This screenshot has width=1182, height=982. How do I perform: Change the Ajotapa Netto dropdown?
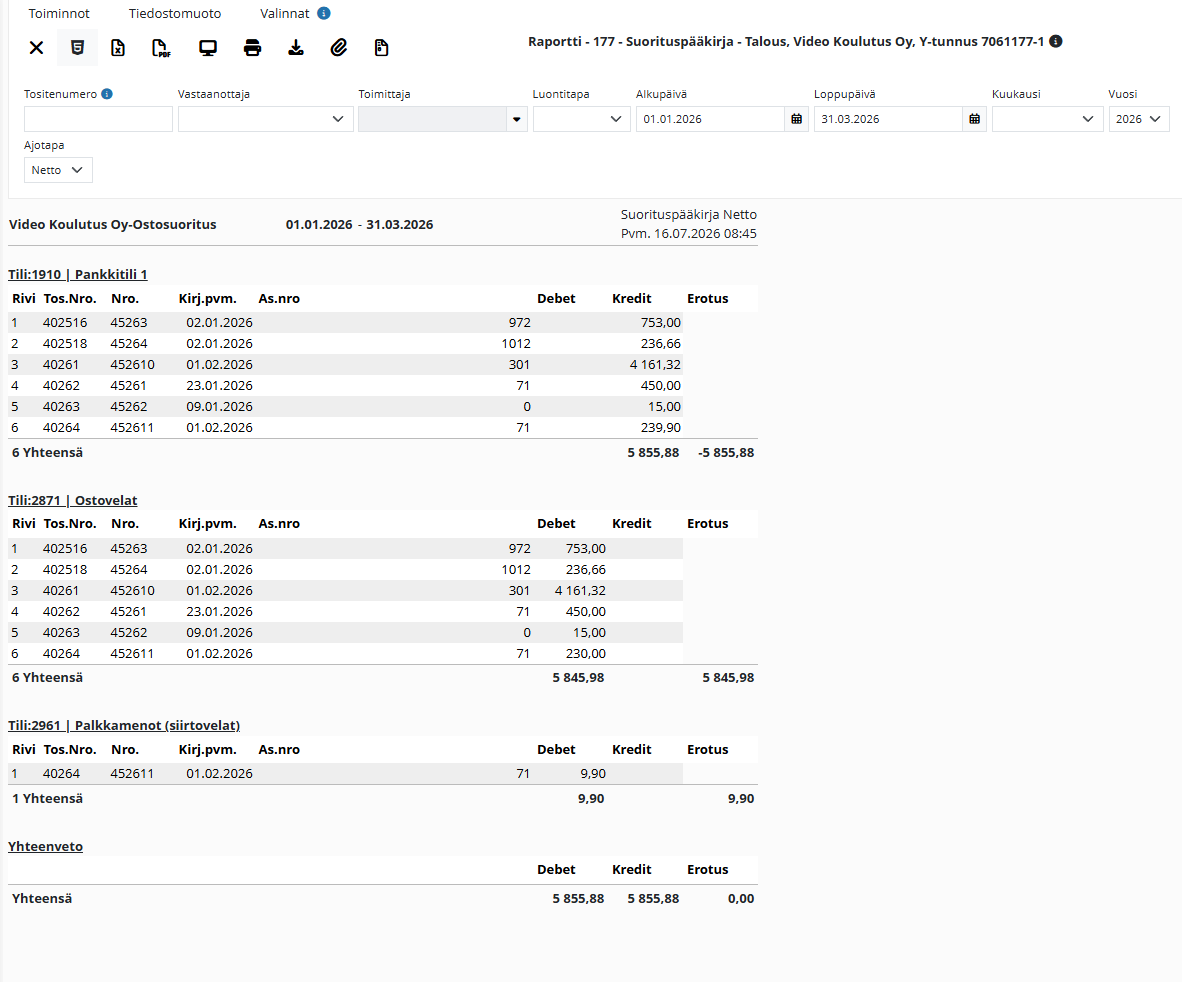coord(58,170)
